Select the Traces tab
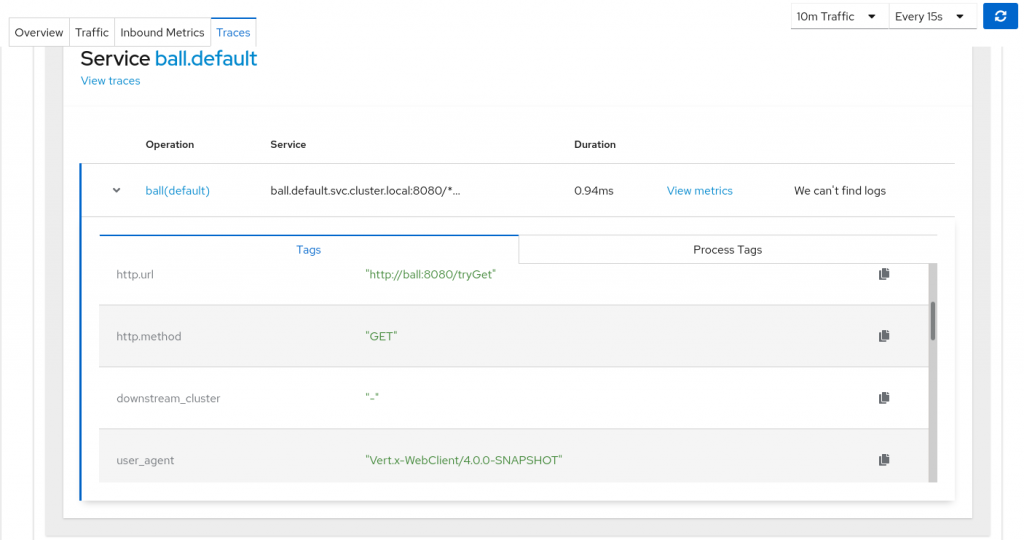This screenshot has height=540, width=1024. (x=233, y=32)
